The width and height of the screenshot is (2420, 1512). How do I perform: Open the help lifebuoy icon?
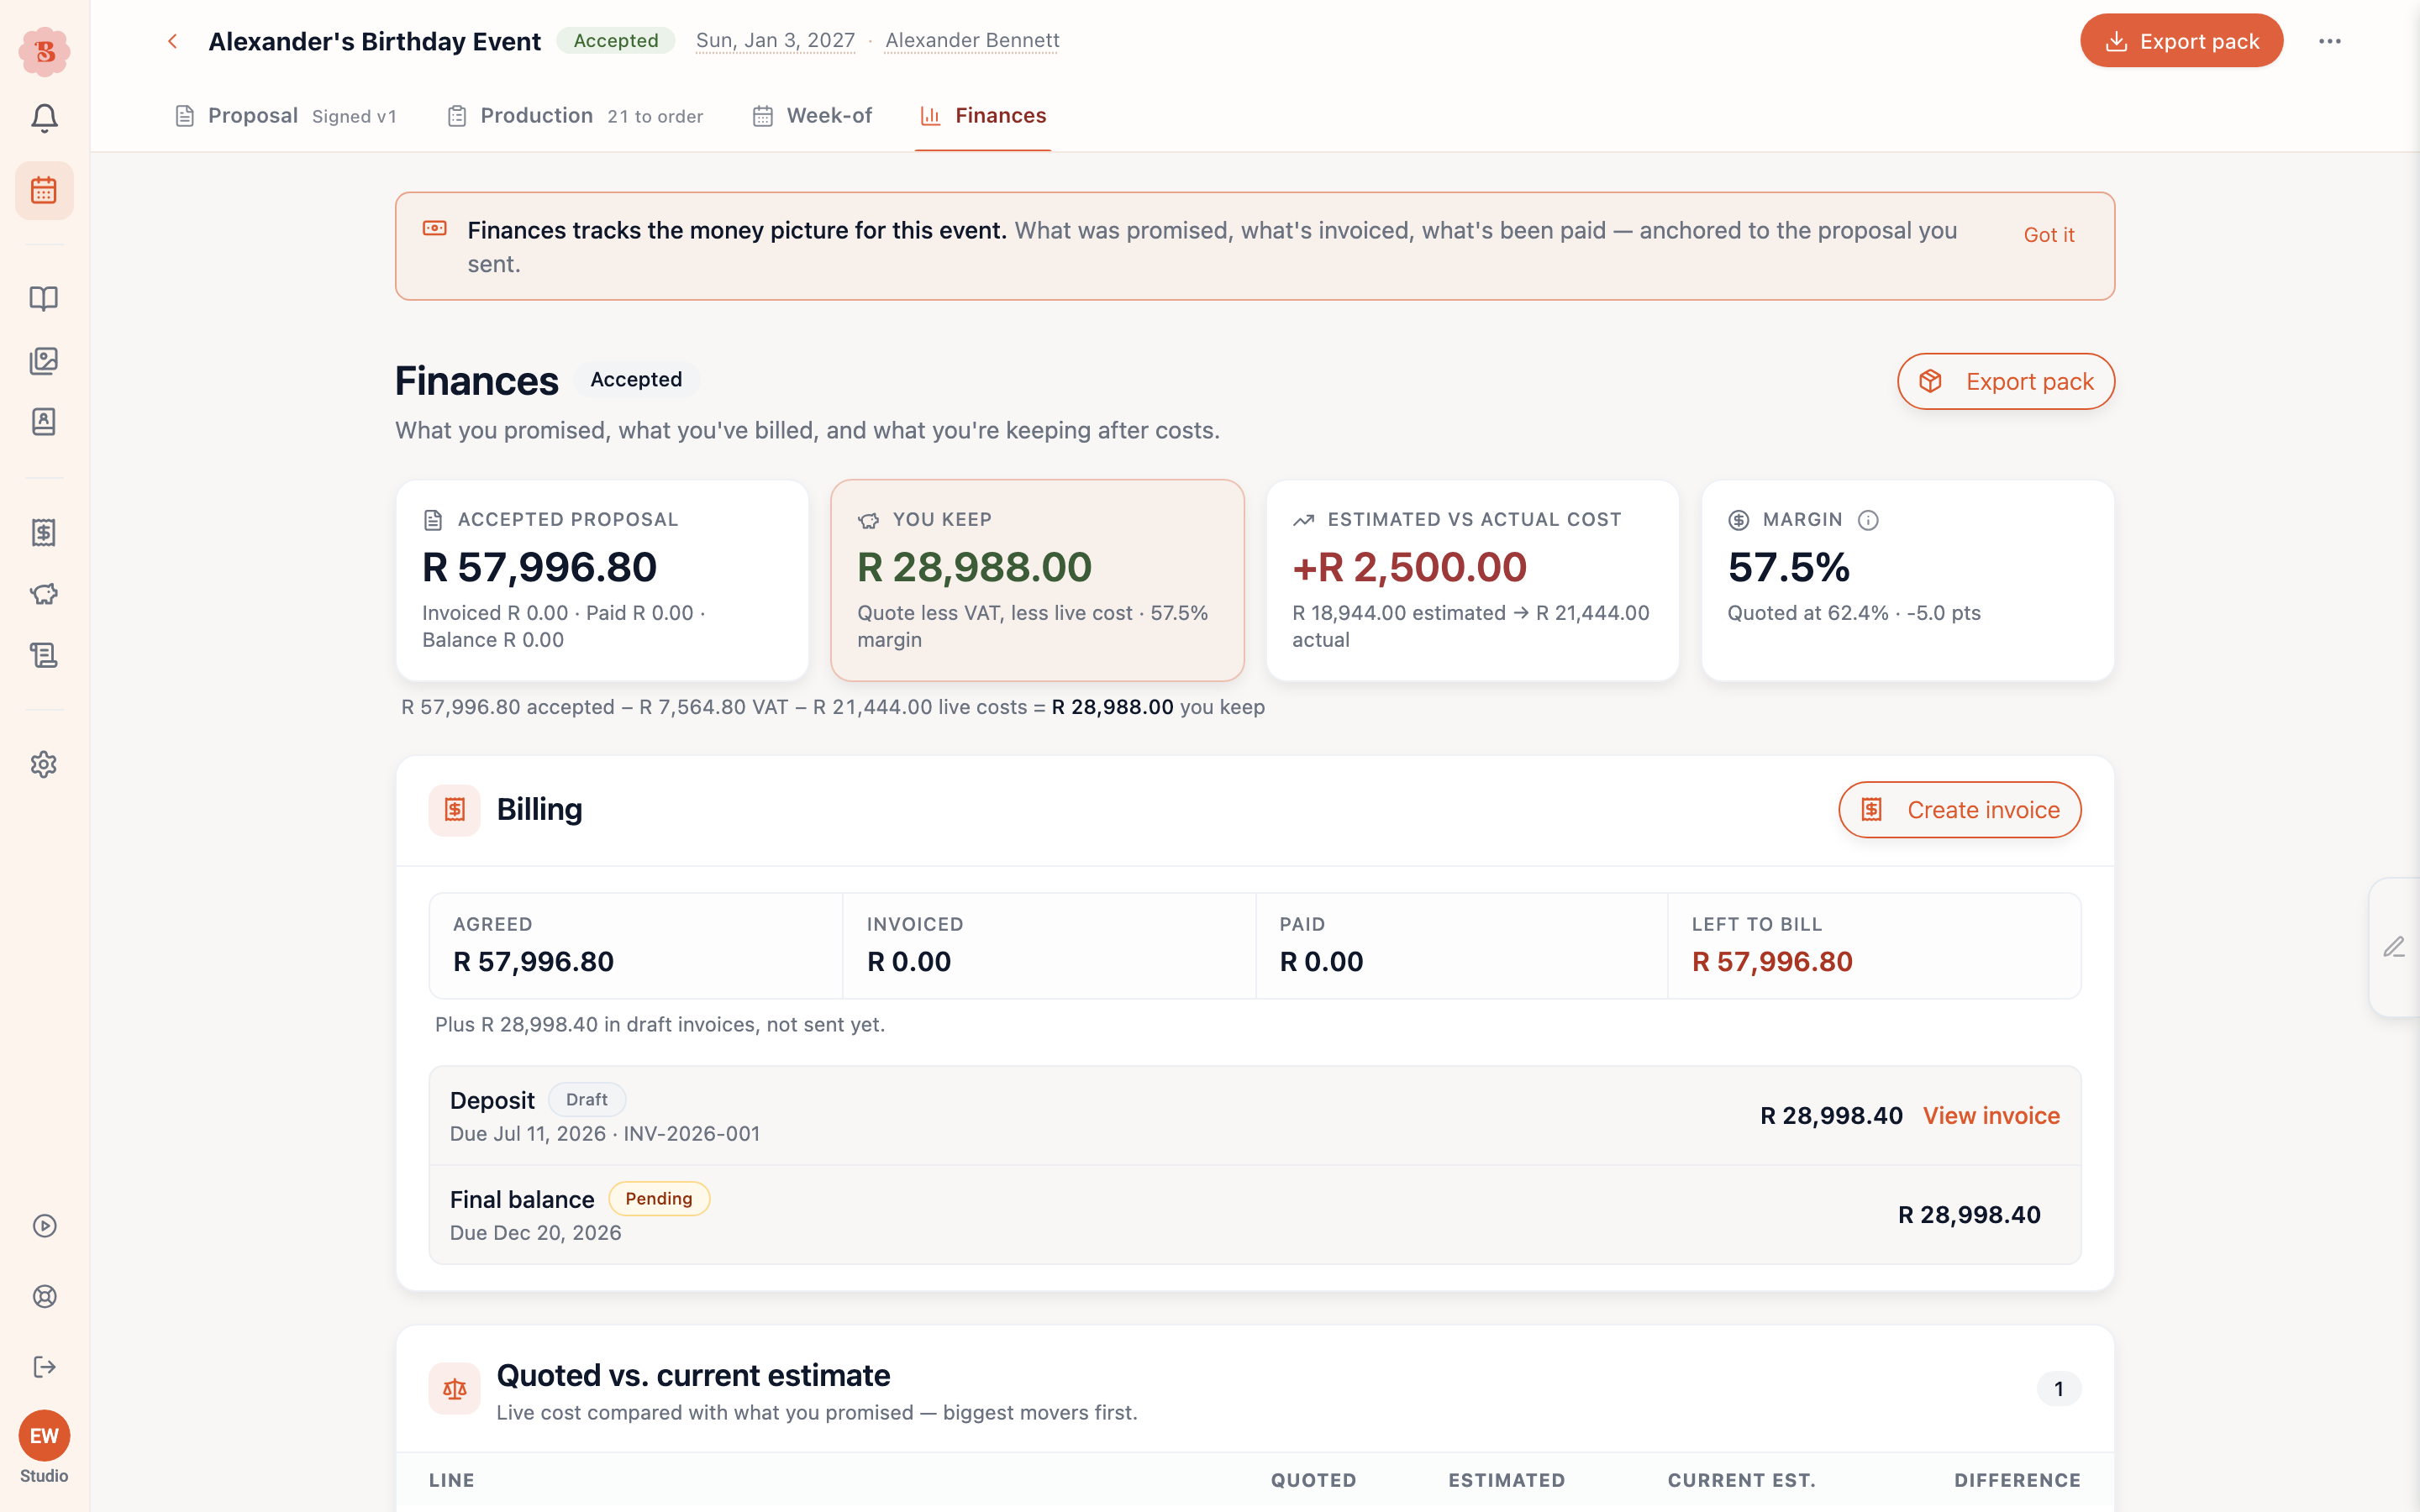coord(44,1296)
